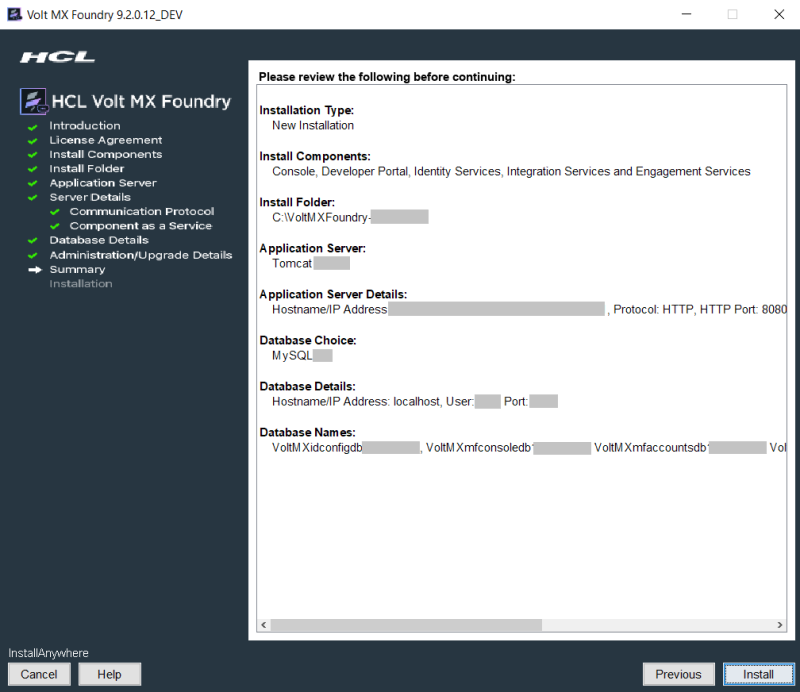
Task: Cancel the installation
Action: pyautogui.click(x=39, y=674)
